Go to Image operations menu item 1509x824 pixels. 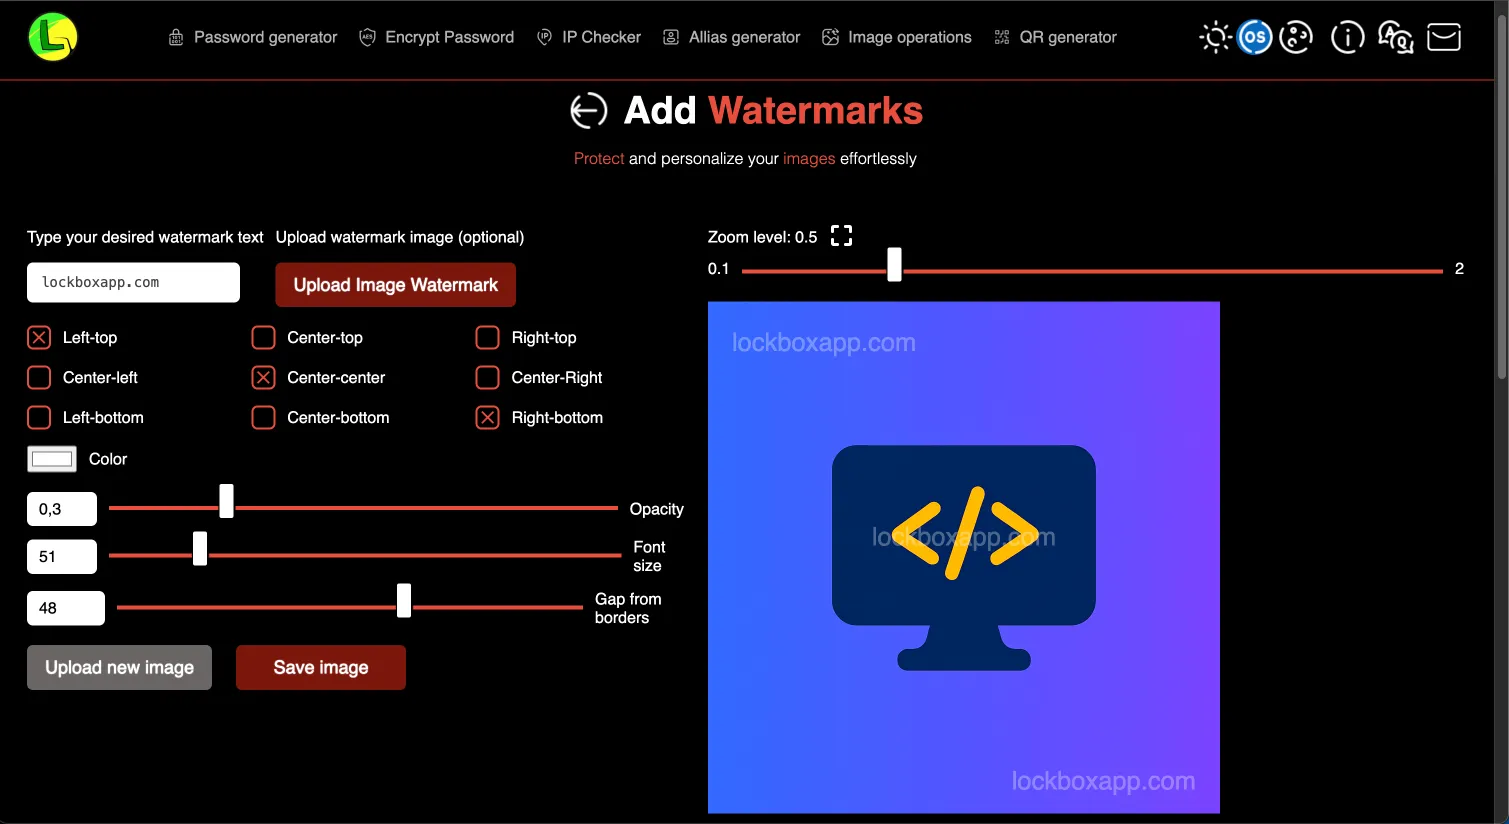(897, 37)
